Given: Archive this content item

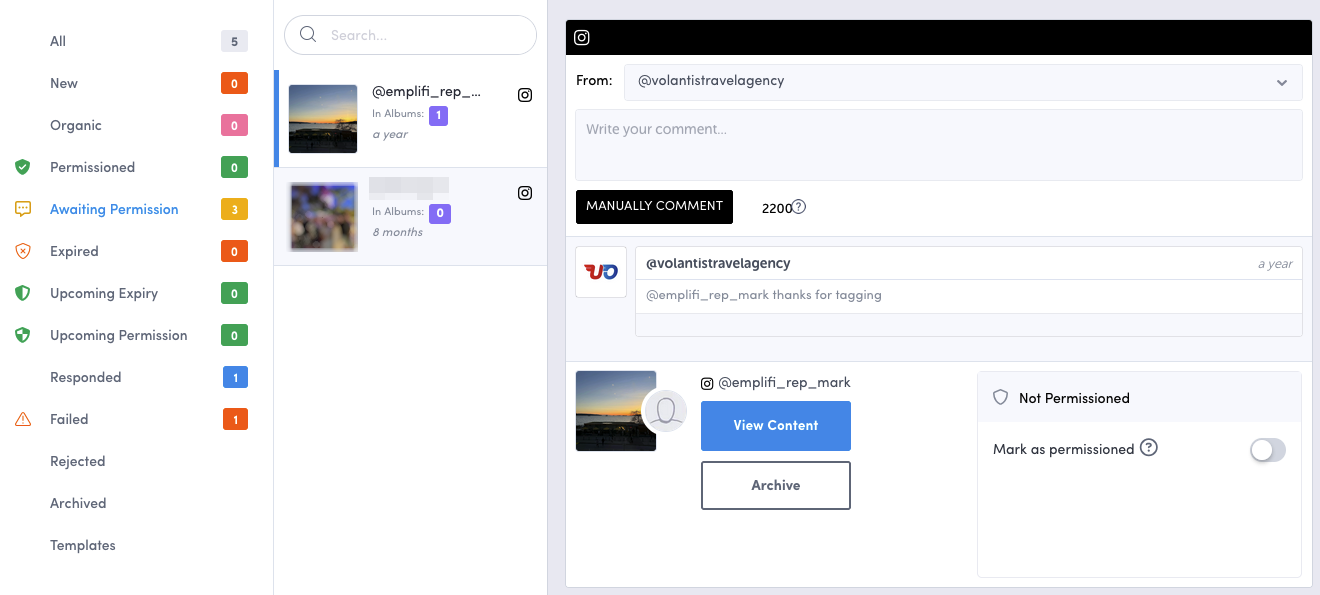Looking at the screenshot, I should (775, 486).
